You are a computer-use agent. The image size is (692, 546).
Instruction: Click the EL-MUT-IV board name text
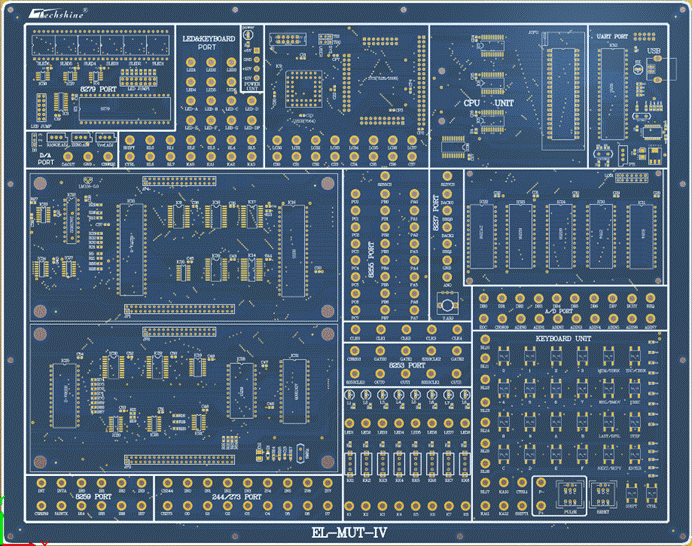click(348, 532)
